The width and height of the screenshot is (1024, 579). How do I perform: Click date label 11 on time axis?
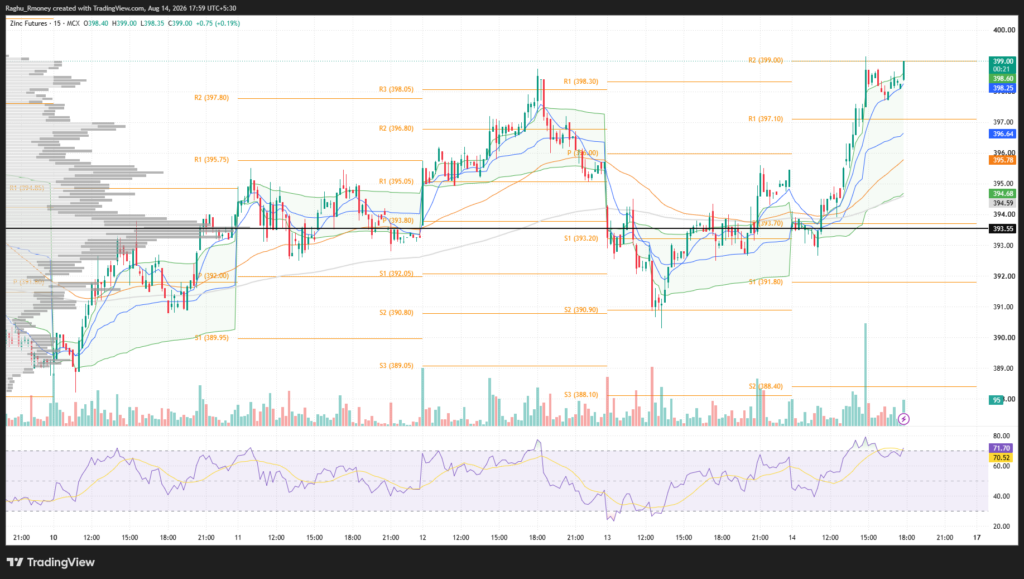point(238,538)
